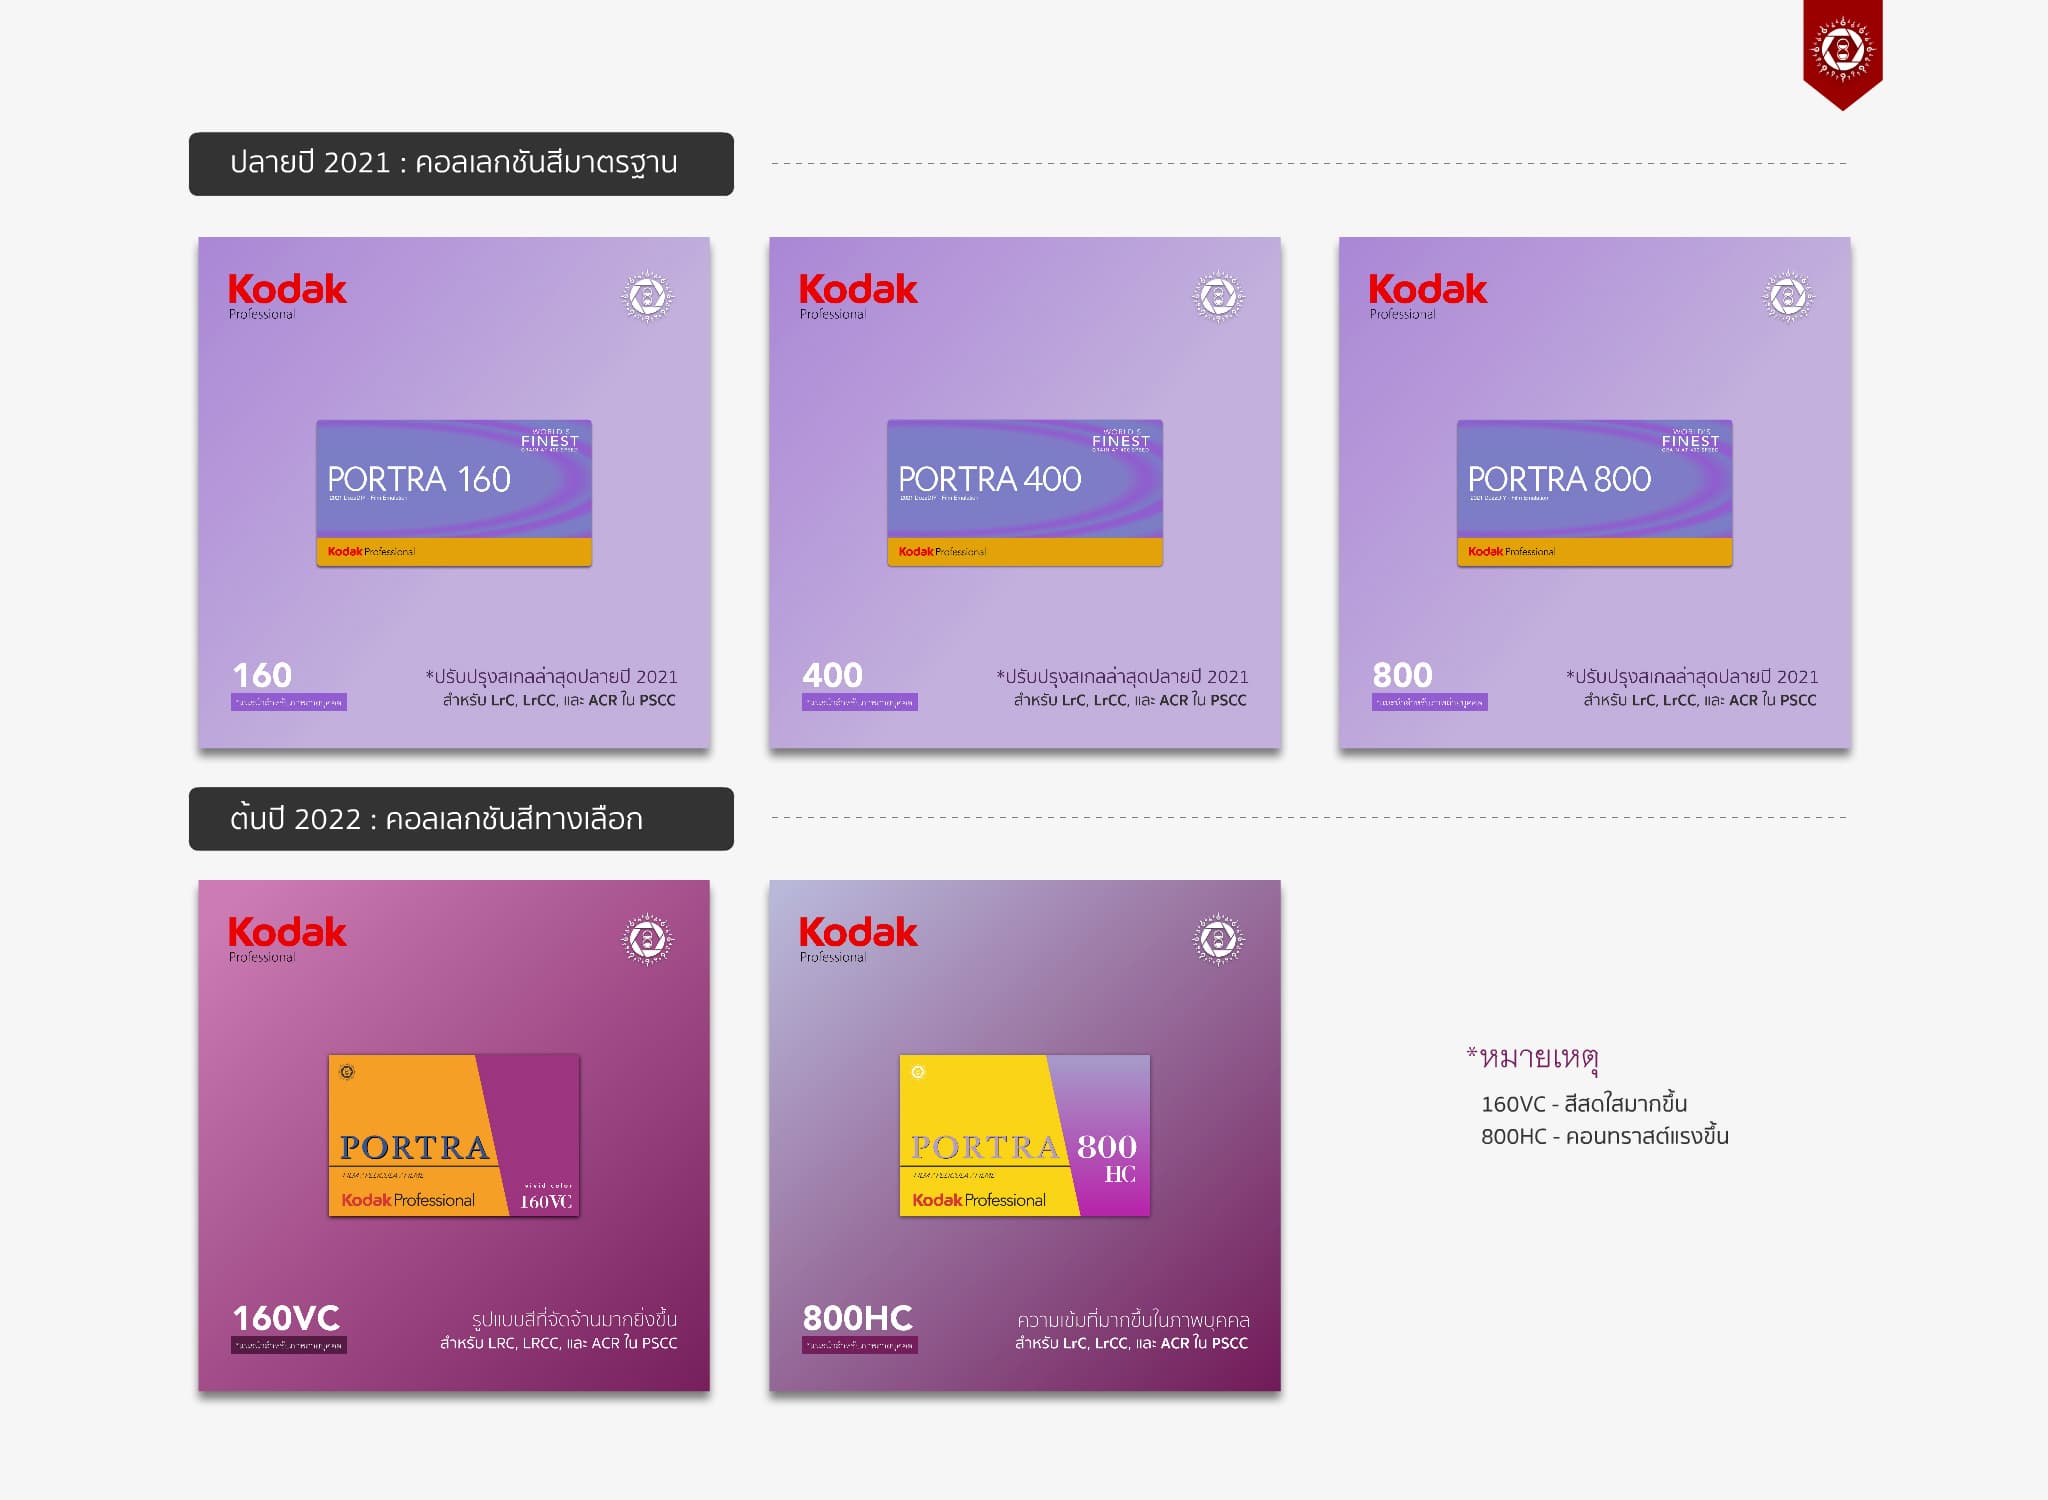The height and width of the screenshot is (1500, 2048).
Task: Click the Kodak Professional logo on the 800HC card
Action: pos(858,940)
